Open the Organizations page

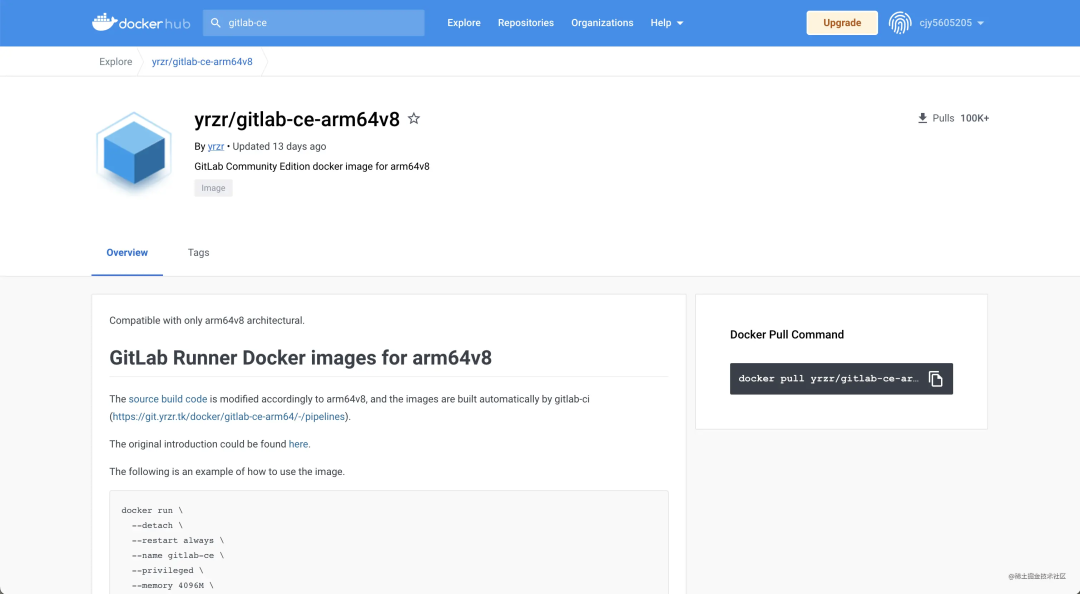click(x=602, y=23)
